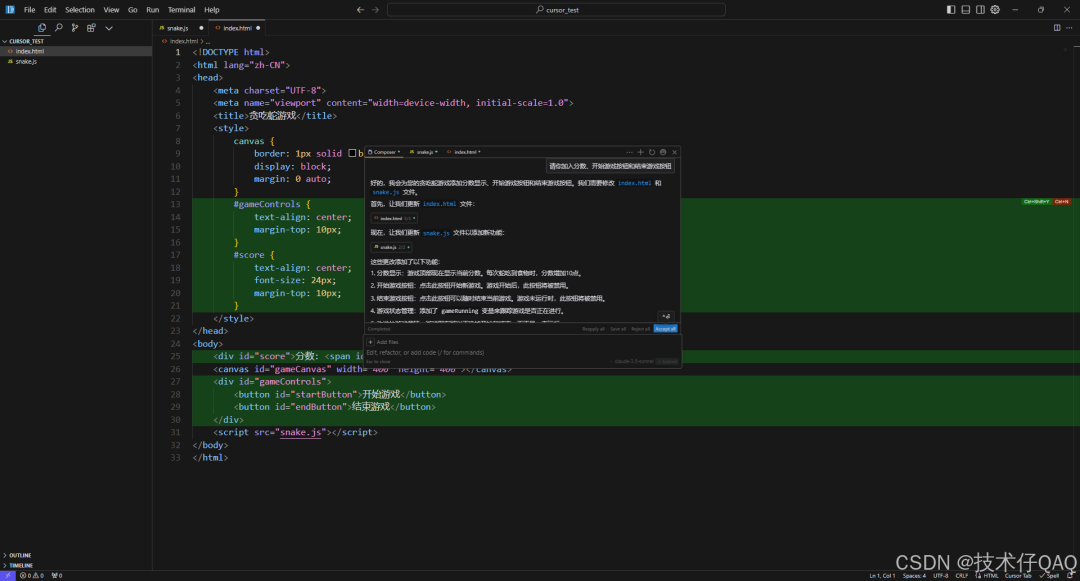Open Composer panel more options ellipsis

pos(629,152)
